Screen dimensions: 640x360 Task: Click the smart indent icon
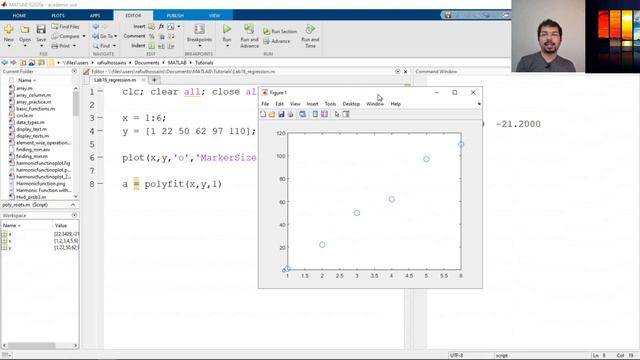click(151, 46)
